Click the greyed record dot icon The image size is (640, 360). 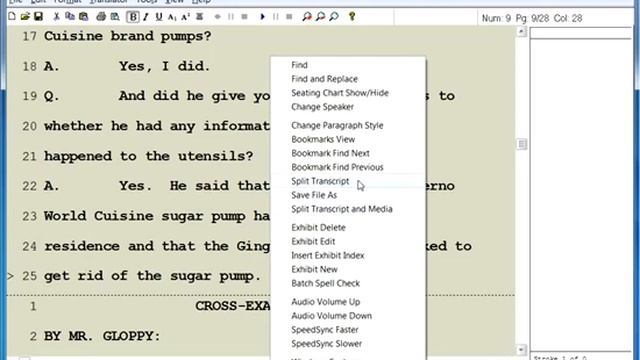[218, 17]
